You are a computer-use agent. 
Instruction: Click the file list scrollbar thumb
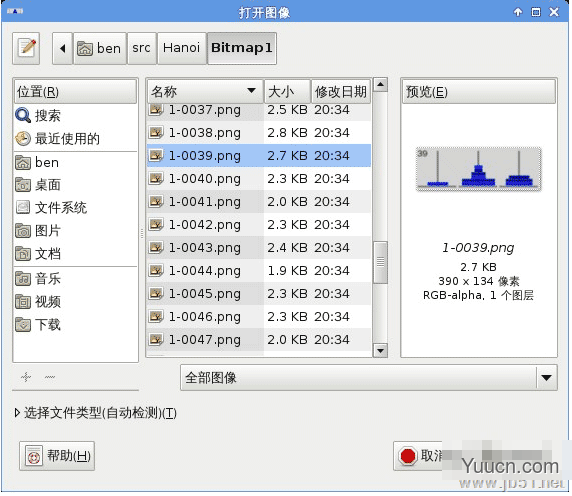380,262
